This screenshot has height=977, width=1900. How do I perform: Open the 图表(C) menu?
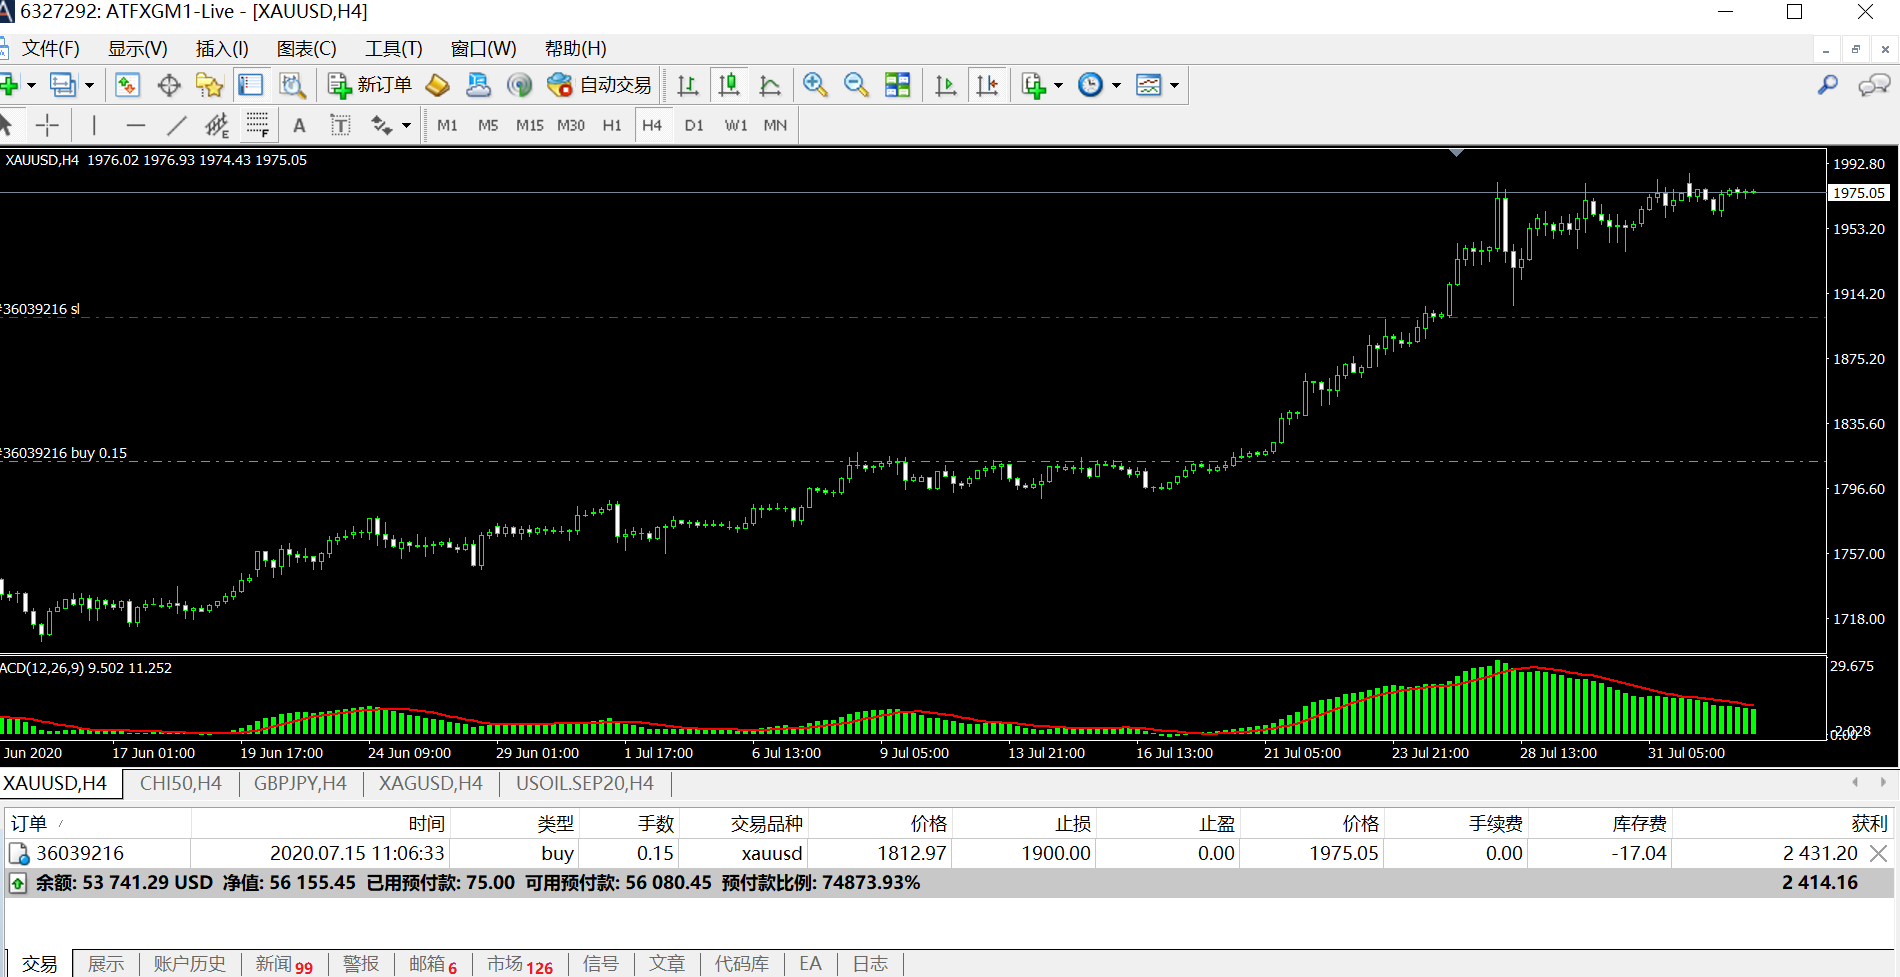click(x=306, y=49)
